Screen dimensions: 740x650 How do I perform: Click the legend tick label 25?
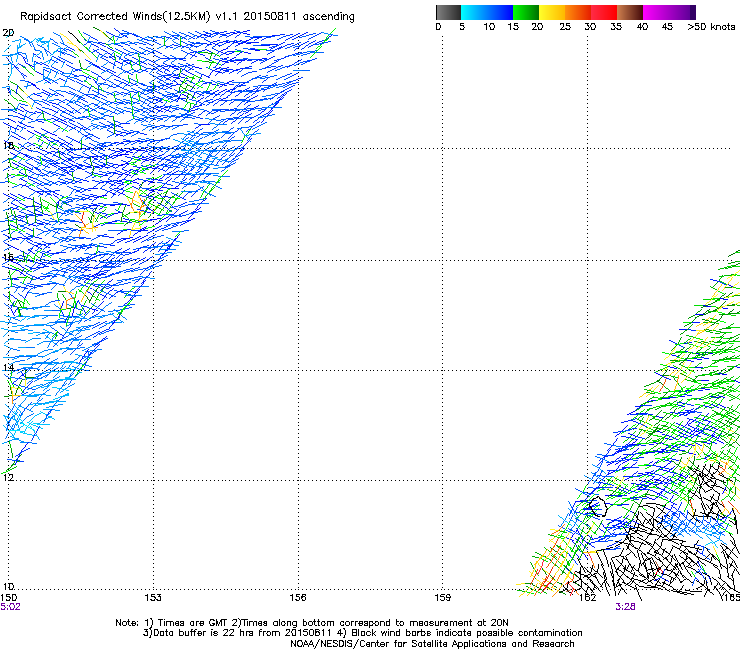(565, 26)
